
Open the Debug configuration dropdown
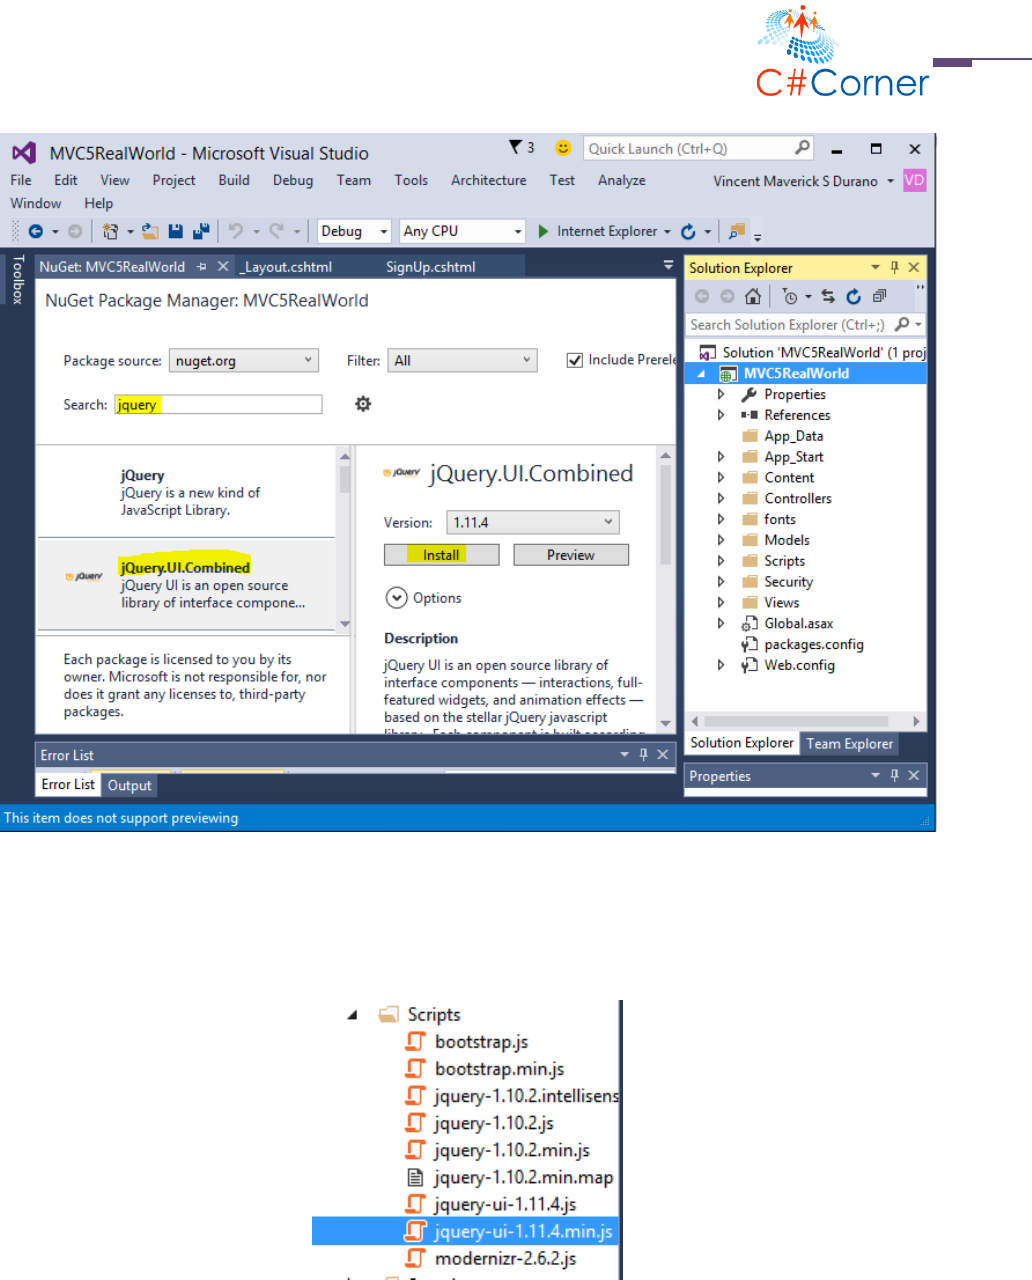(354, 231)
